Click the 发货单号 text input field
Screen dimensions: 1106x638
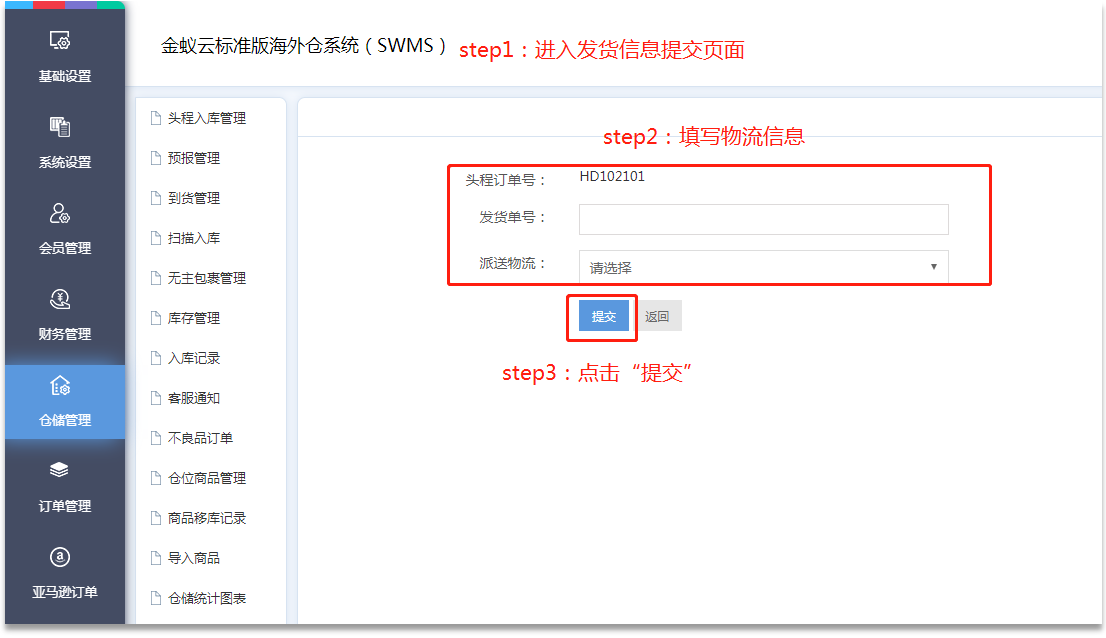[x=763, y=219]
